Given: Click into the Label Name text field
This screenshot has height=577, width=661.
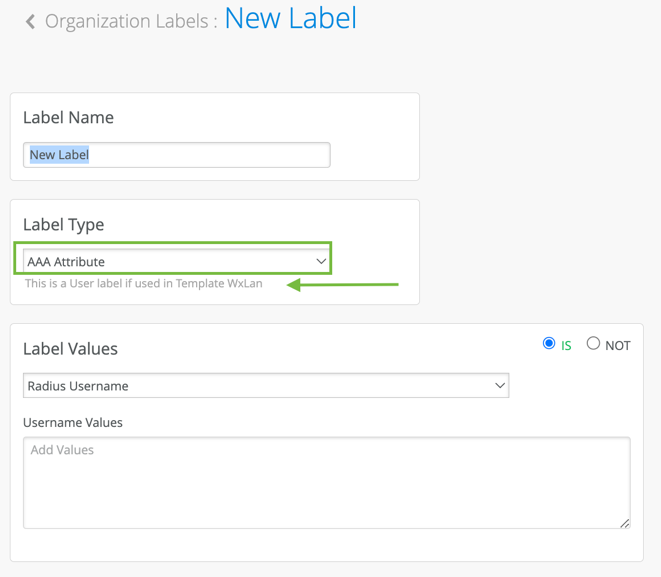Looking at the screenshot, I should (x=176, y=155).
